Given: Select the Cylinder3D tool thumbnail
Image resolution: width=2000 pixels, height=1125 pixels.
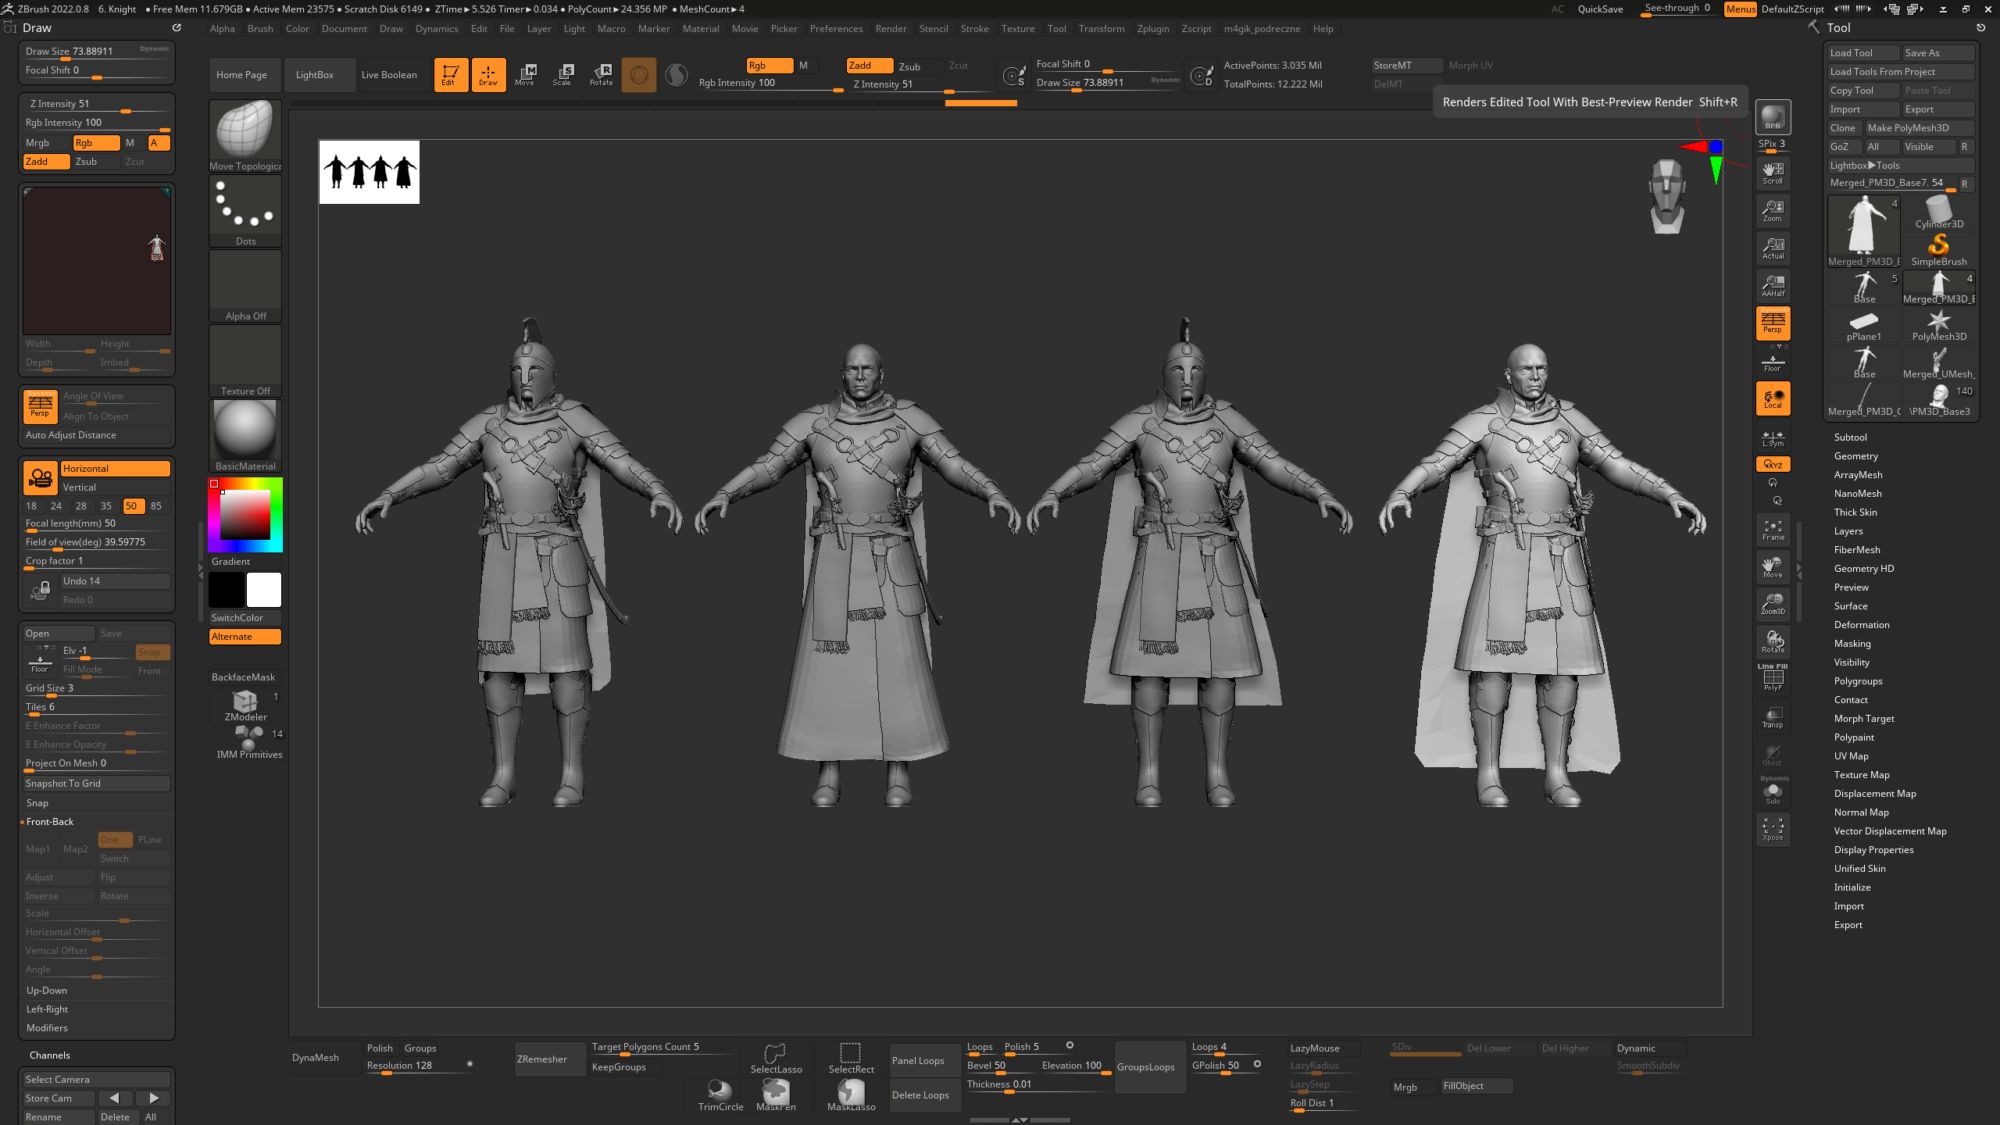Looking at the screenshot, I should pos(1938,212).
